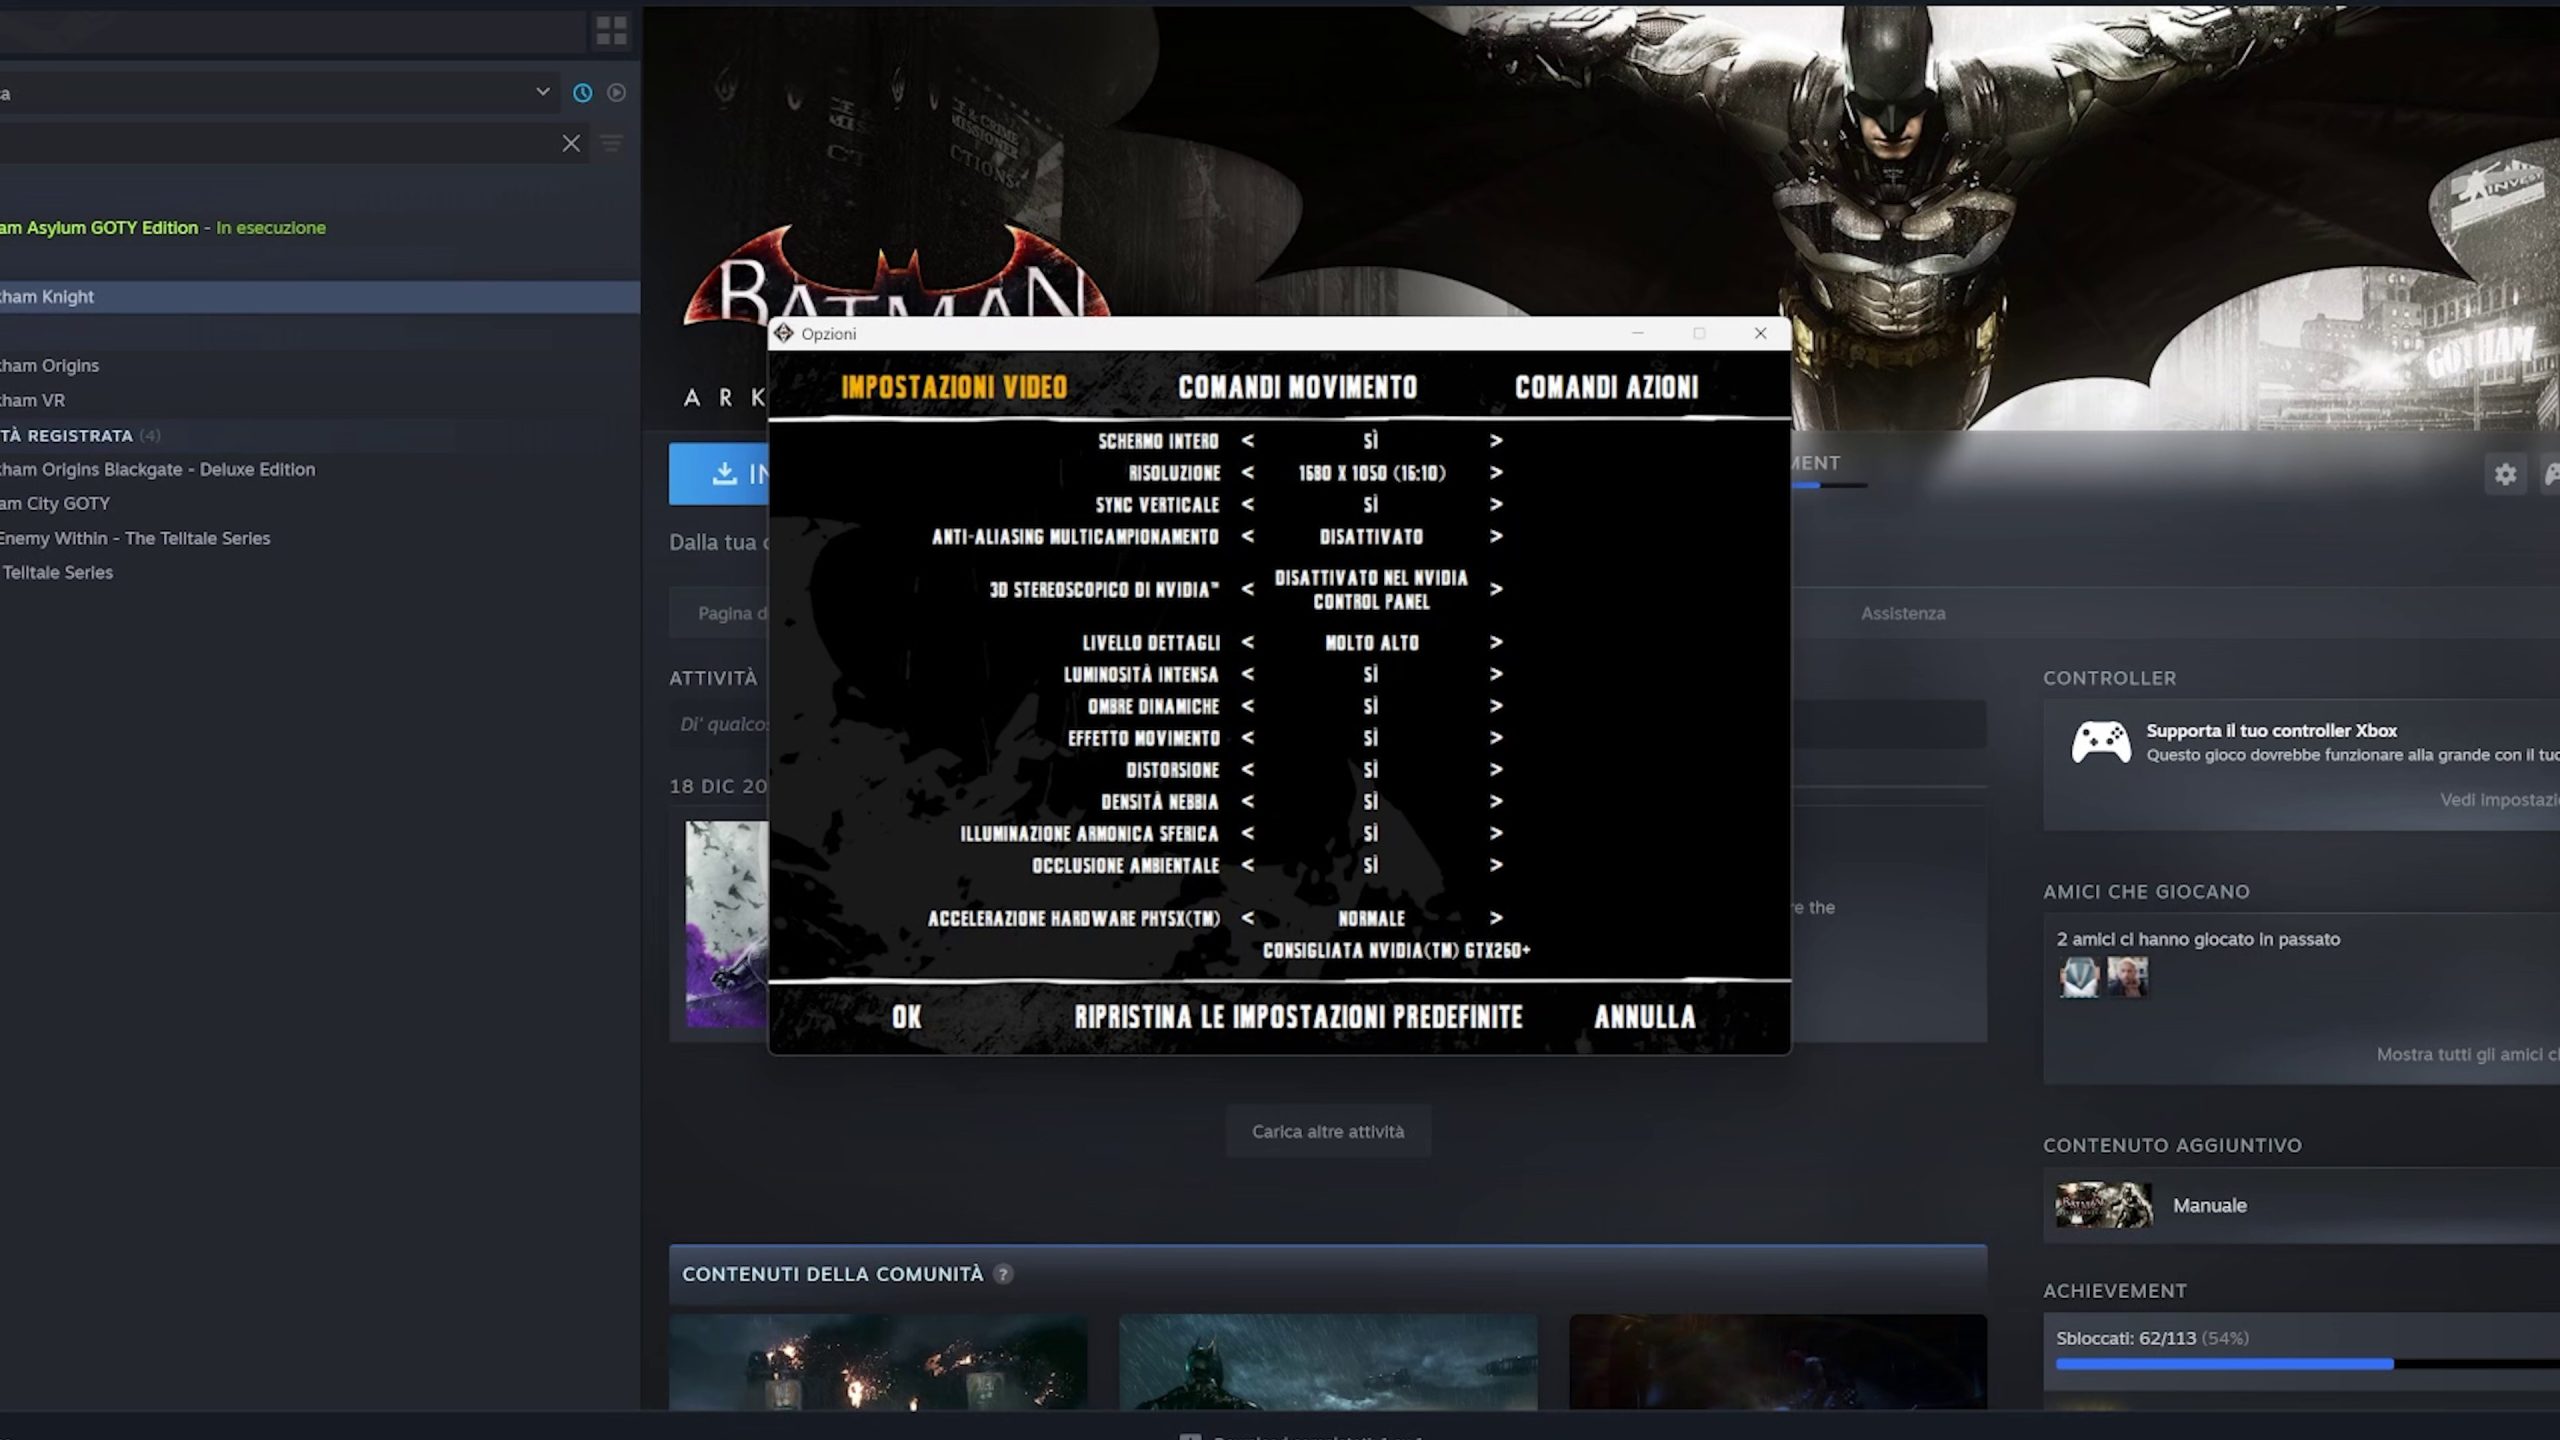Switch to Comandi Azioni tab
Image resolution: width=2560 pixels, height=1440 pixels.
pyautogui.click(x=1606, y=388)
